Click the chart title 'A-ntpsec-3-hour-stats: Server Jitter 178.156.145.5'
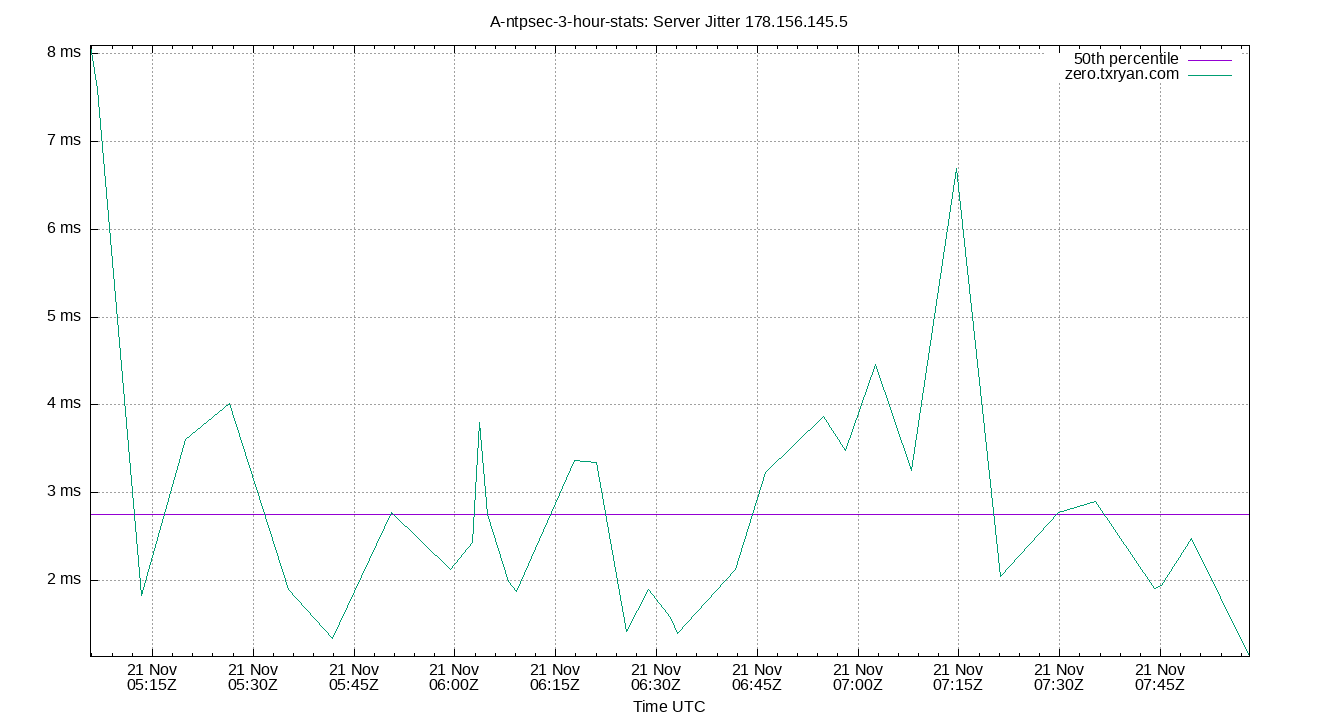 [669, 21]
